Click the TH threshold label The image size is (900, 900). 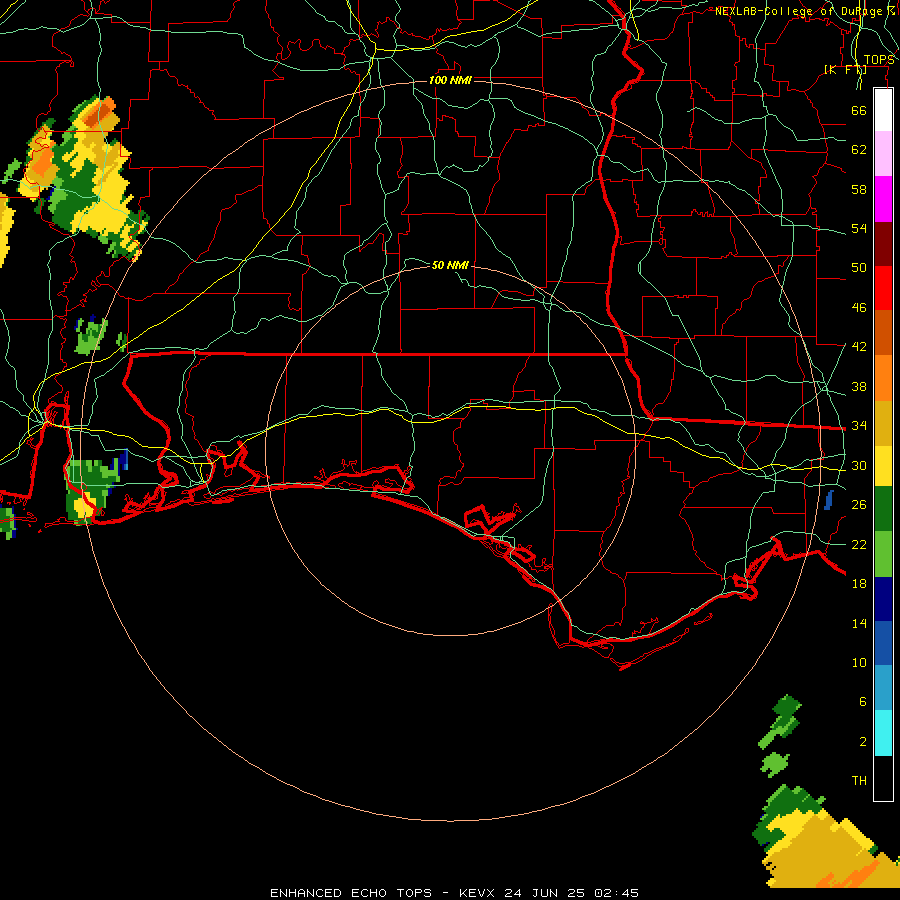859,780
